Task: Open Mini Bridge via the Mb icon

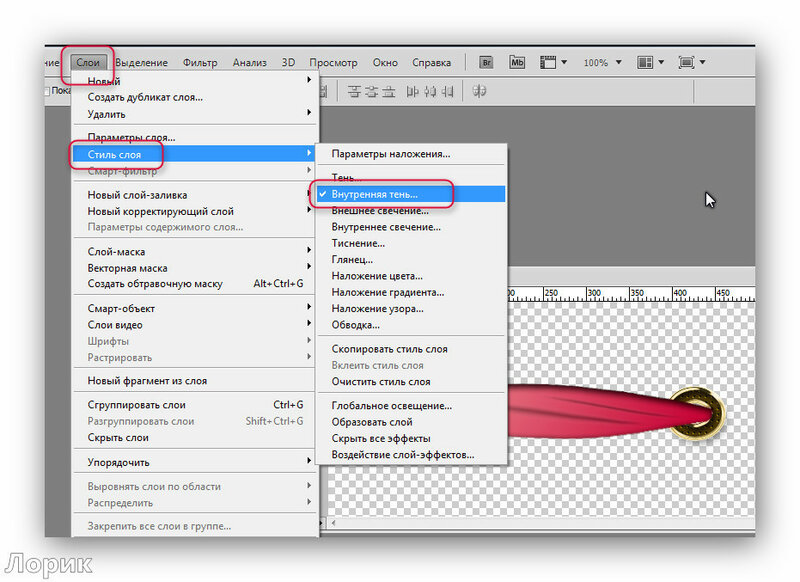Action: tap(517, 62)
